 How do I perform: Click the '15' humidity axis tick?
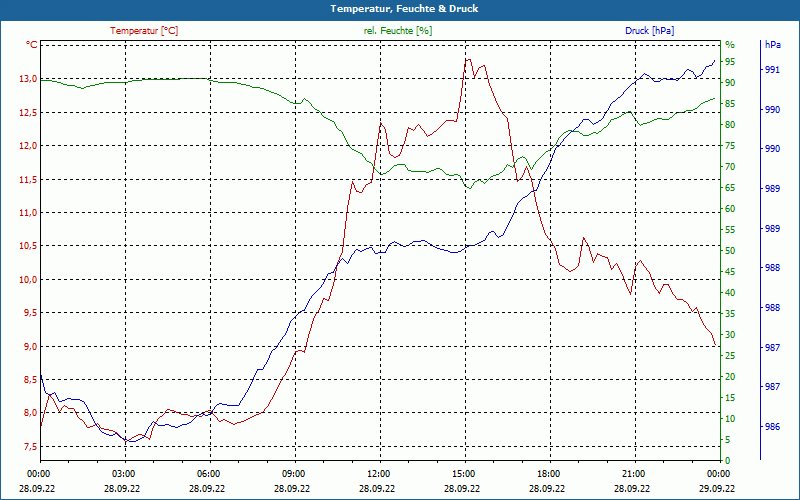pyautogui.click(x=730, y=397)
